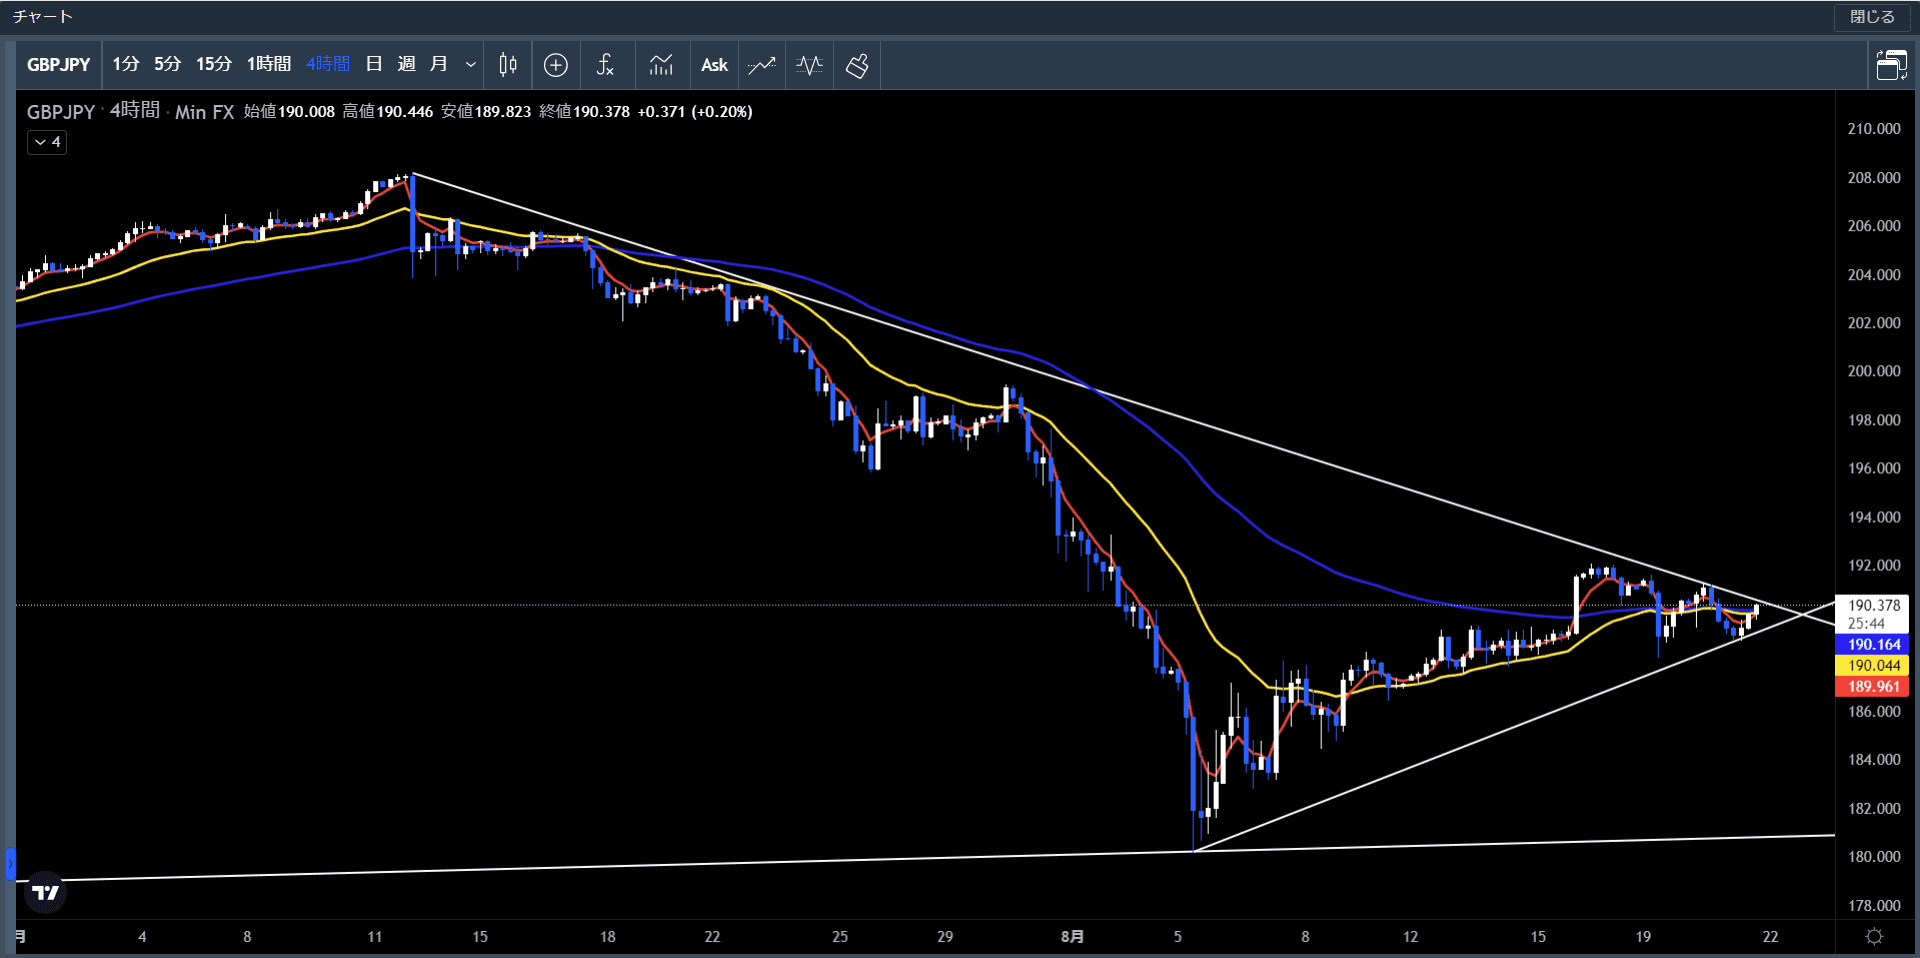
Task: Open the indicators fx menu
Action: pos(605,65)
